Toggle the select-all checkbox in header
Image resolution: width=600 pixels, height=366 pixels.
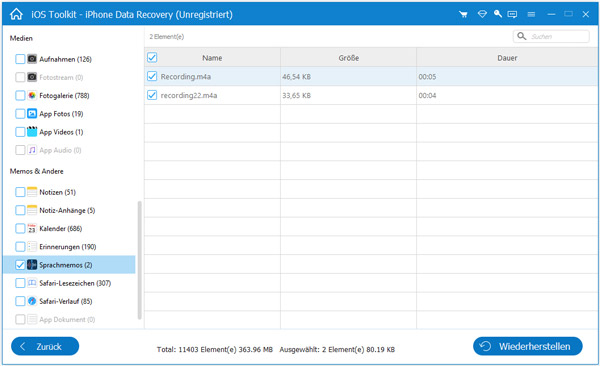(x=152, y=57)
